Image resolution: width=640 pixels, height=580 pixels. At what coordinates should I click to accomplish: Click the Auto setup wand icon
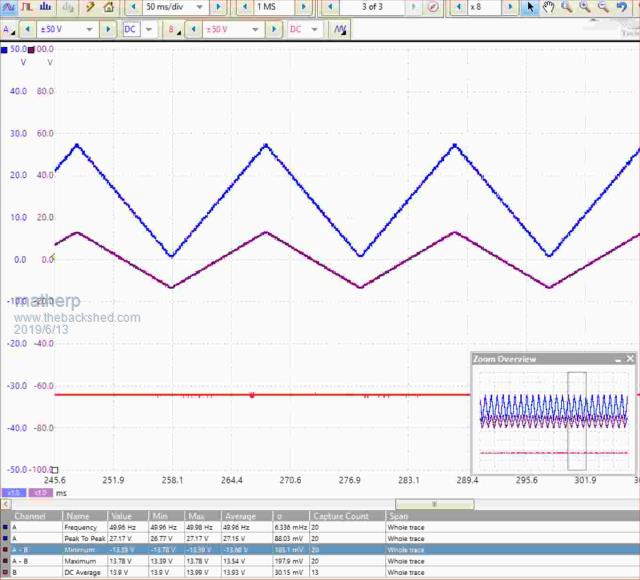point(90,7)
